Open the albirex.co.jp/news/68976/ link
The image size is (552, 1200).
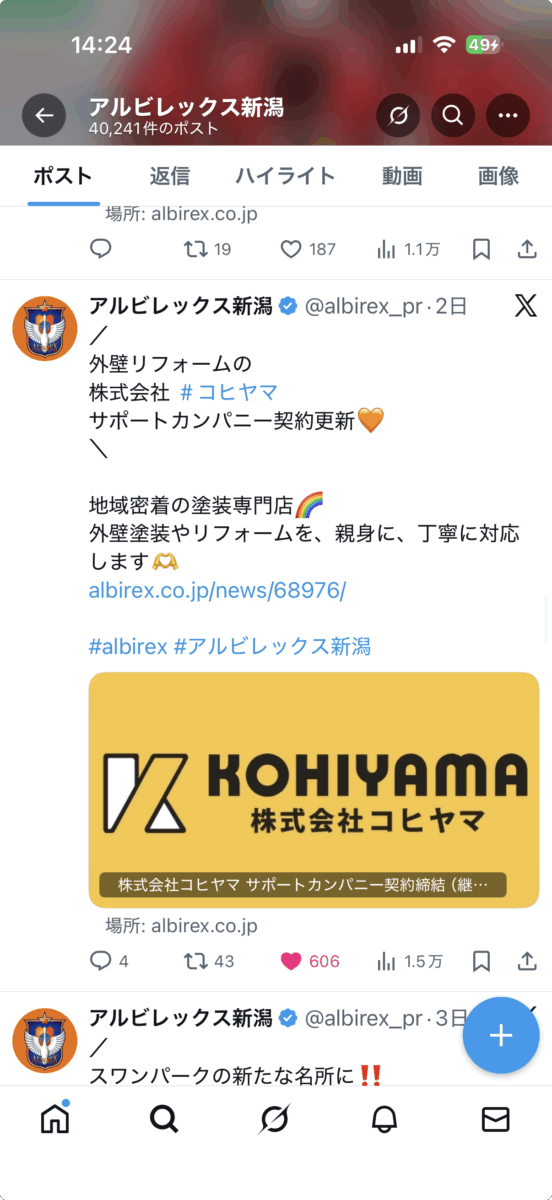[217, 590]
